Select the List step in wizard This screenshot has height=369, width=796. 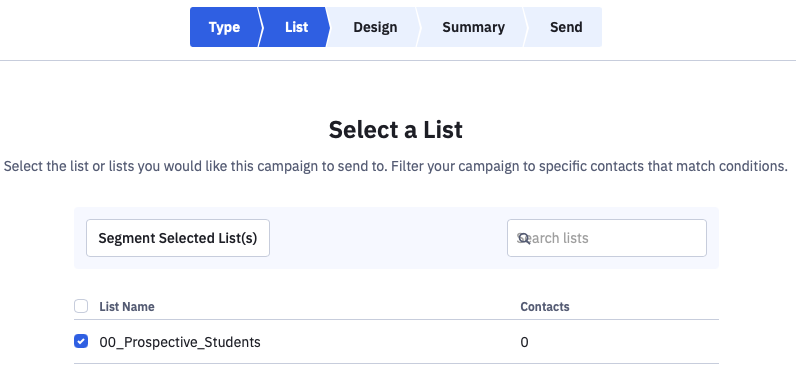pyautogui.click(x=296, y=27)
